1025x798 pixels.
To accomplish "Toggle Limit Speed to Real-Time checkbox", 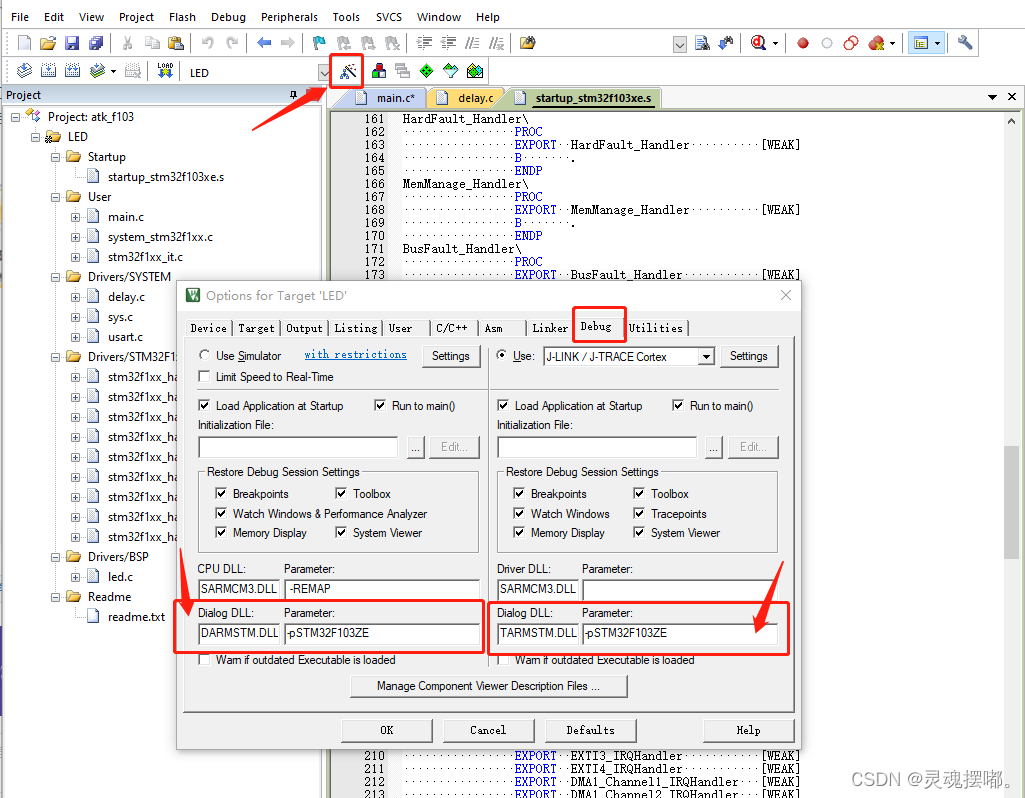I will pyautogui.click(x=205, y=376).
